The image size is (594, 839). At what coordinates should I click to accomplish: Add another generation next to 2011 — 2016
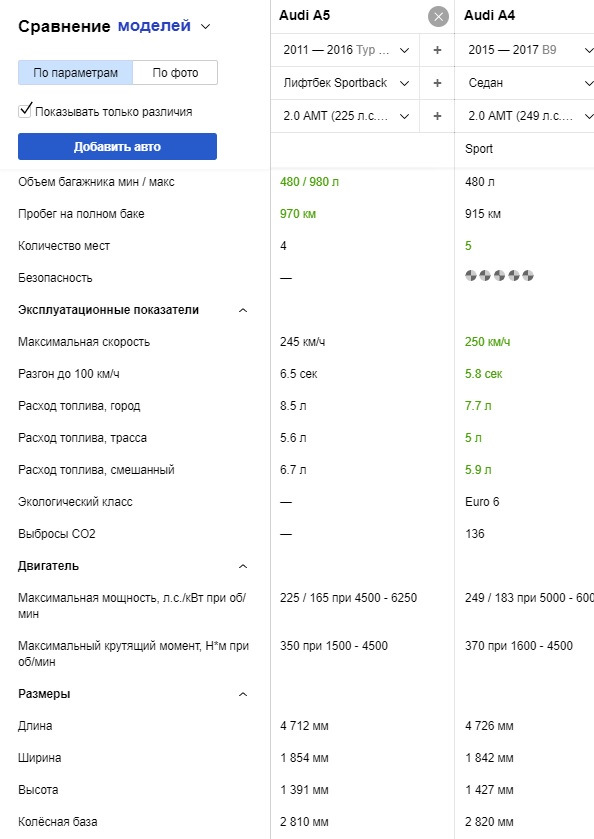pyautogui.click(x=437, y=50)
